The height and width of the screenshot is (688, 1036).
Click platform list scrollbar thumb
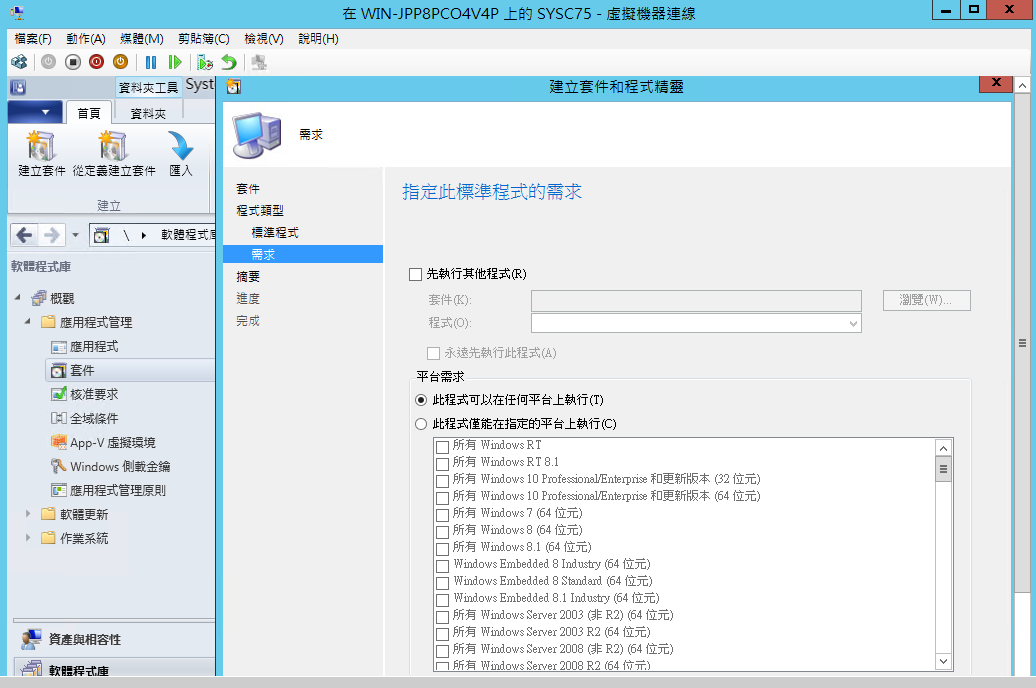[944, 469]
